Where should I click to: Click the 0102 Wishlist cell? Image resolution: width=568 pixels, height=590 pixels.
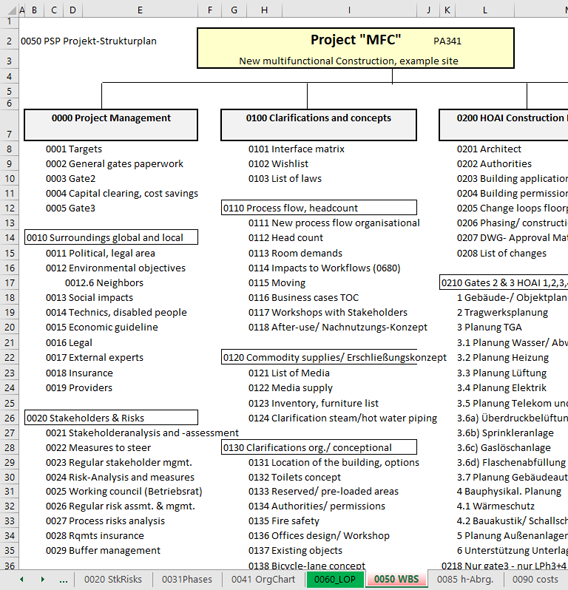(x=278, y=164)
